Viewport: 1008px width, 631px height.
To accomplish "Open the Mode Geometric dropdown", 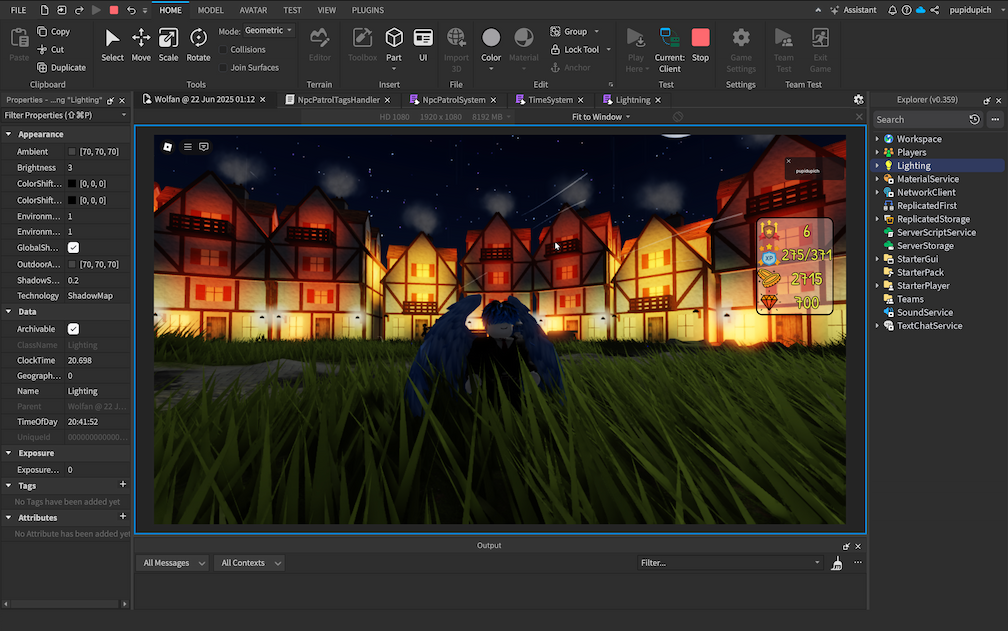I will pos(269,30).
